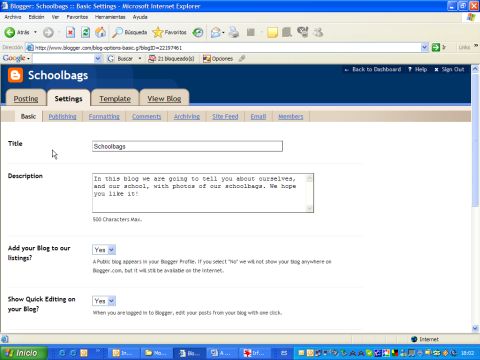Image resolution: width=480 pixels, height=360 pixels.
Task: Switch to Blogger window in taskbar
Action: [x=191, y=353]
